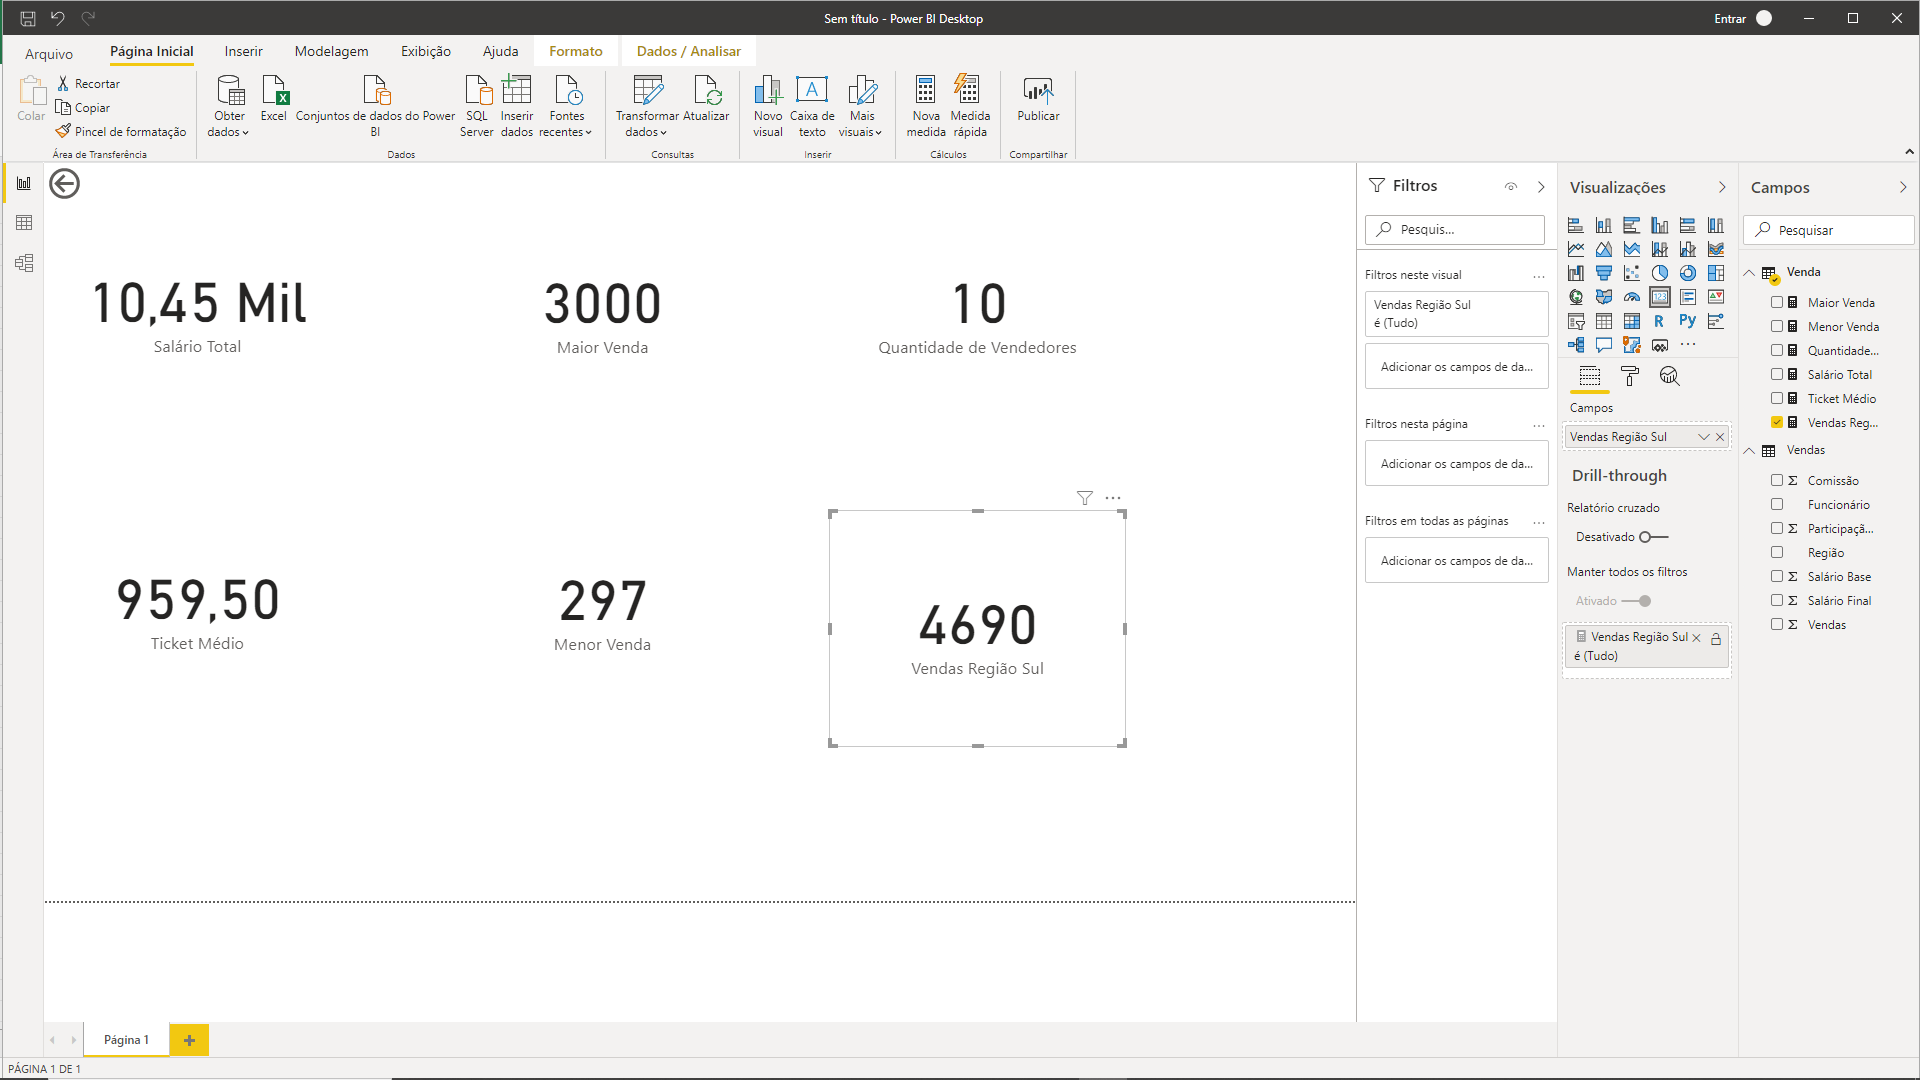Image resolution: width=1920 pixels, height=1080 pixels.
Task: Collapse the Filtros pane chevron
Action: click(1541, 187)
